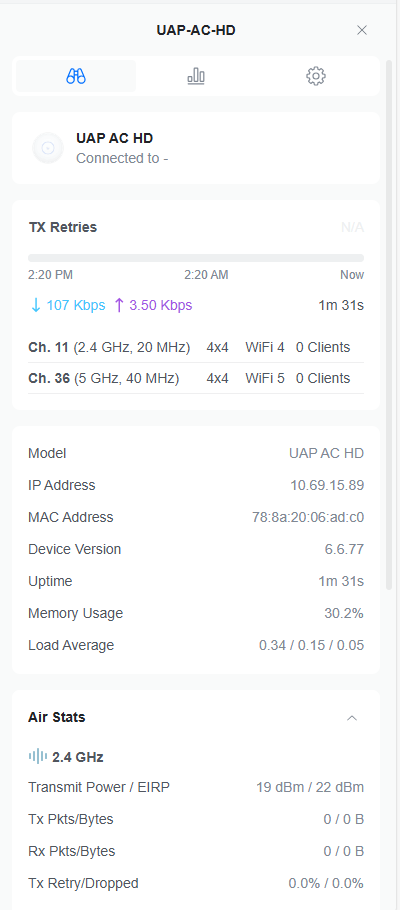Click the Connected to - status text

coord(122,158)
